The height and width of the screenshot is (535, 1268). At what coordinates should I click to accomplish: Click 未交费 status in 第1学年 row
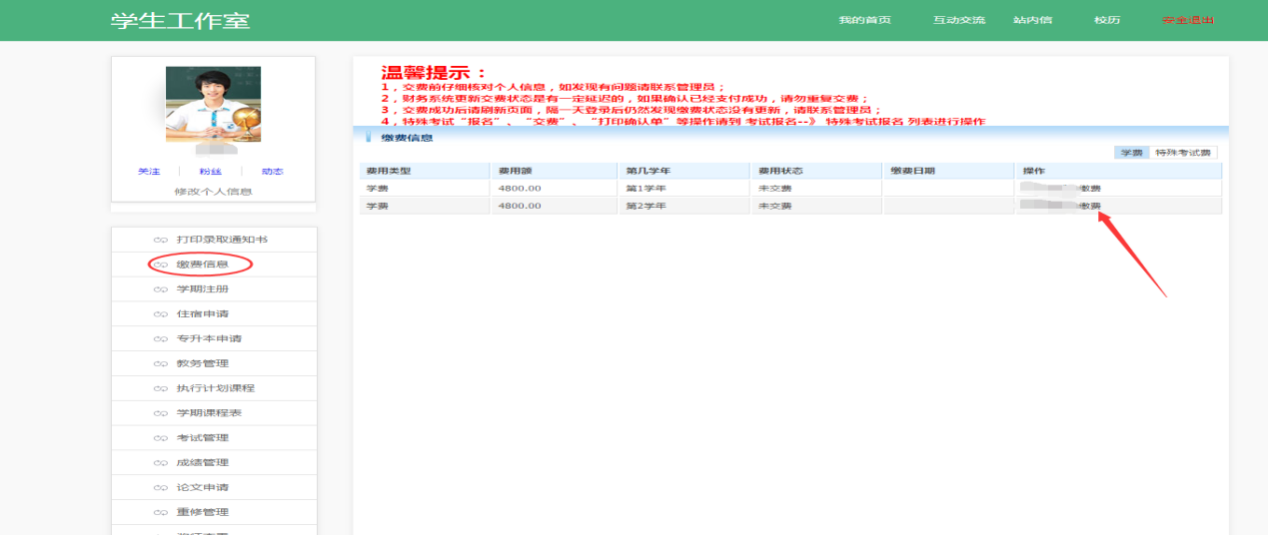coord(775,188)
